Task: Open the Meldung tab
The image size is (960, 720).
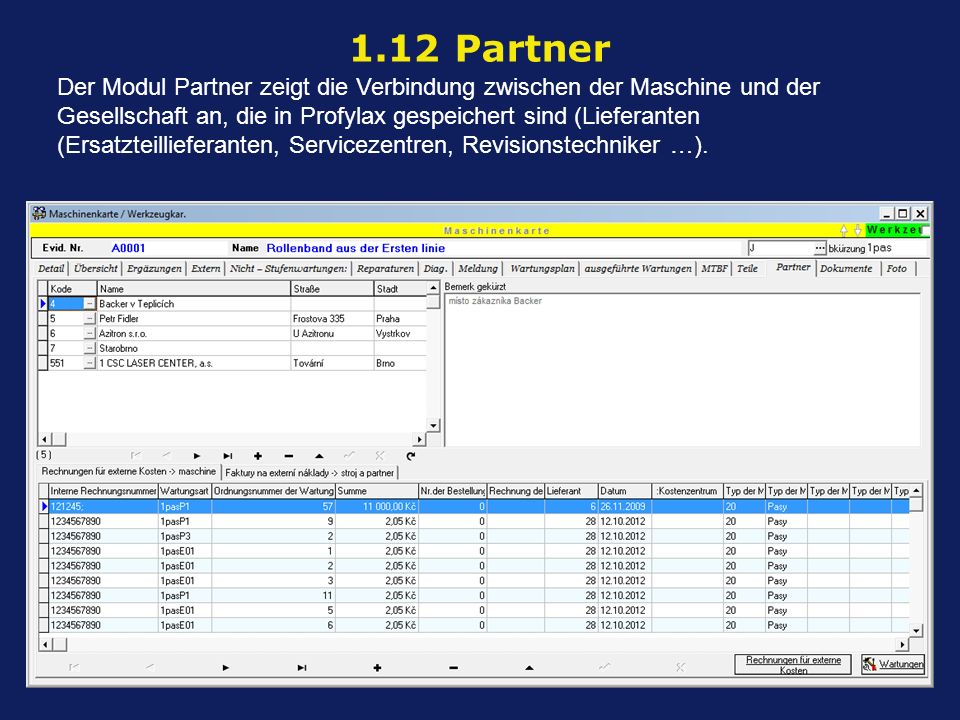Action: [478, 269]
